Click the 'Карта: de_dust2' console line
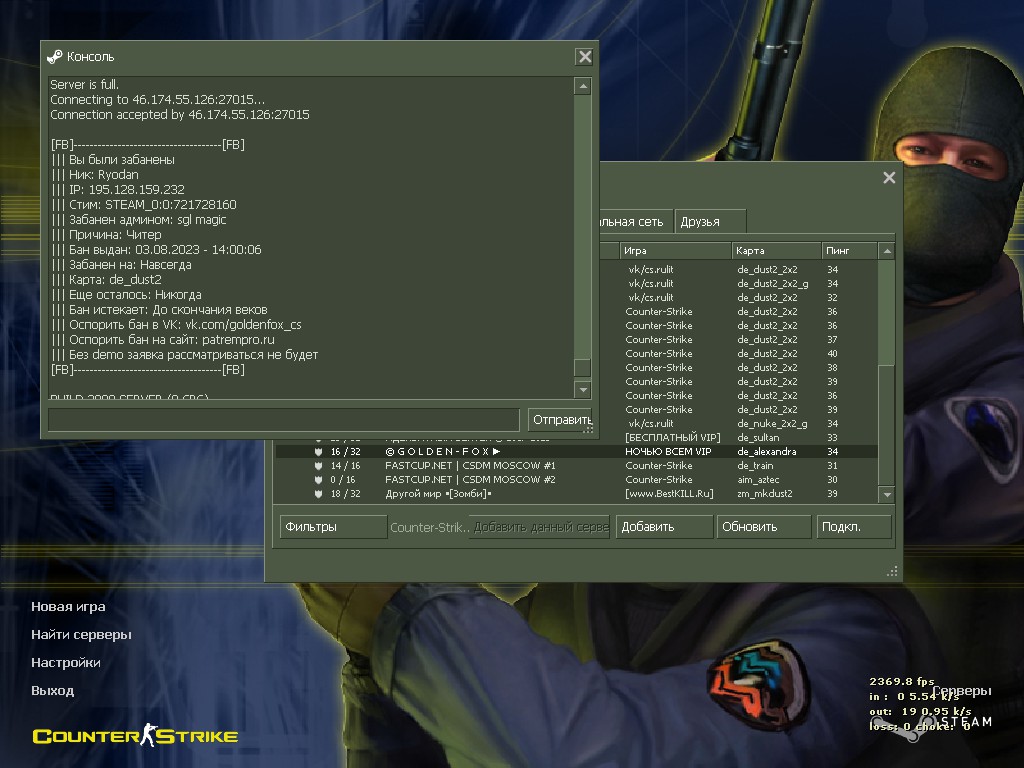This screenshot has width=1024, height=768. [106, 280]
